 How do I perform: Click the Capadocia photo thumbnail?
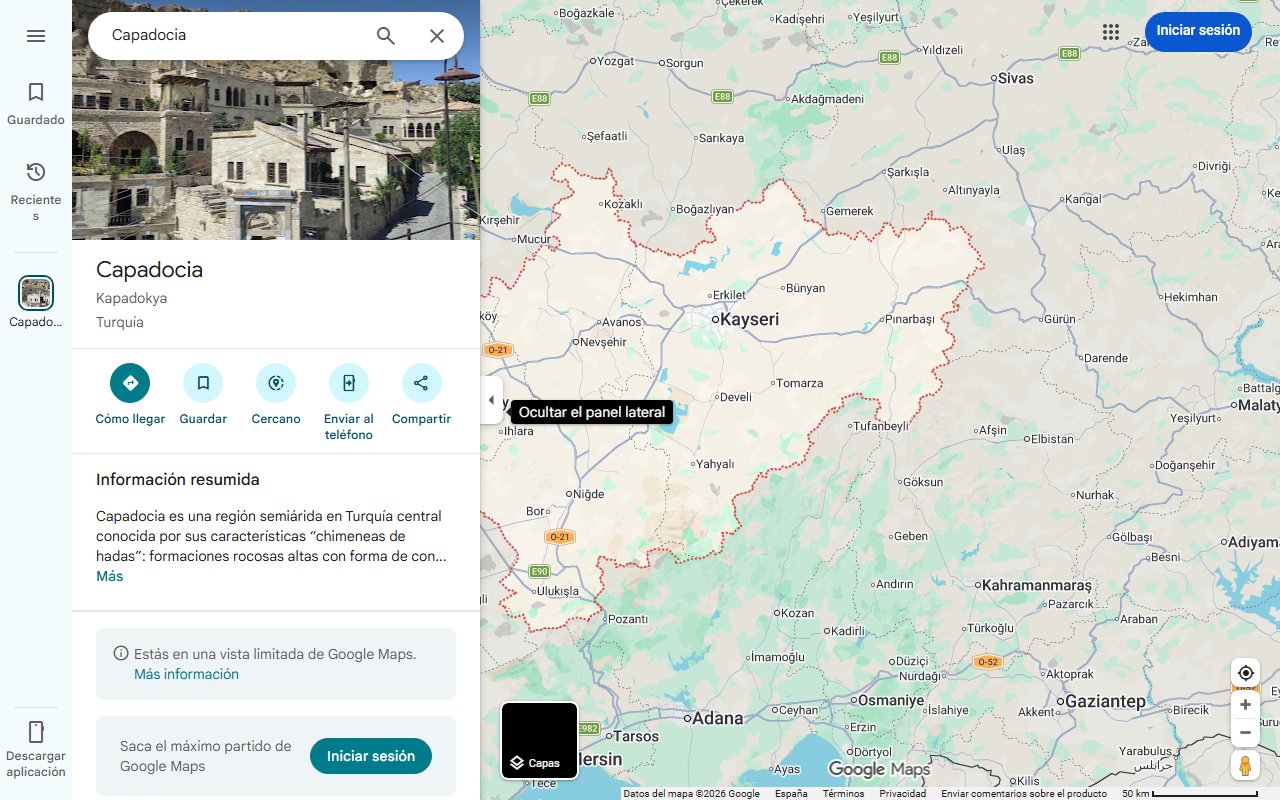[x=36, y=293]
